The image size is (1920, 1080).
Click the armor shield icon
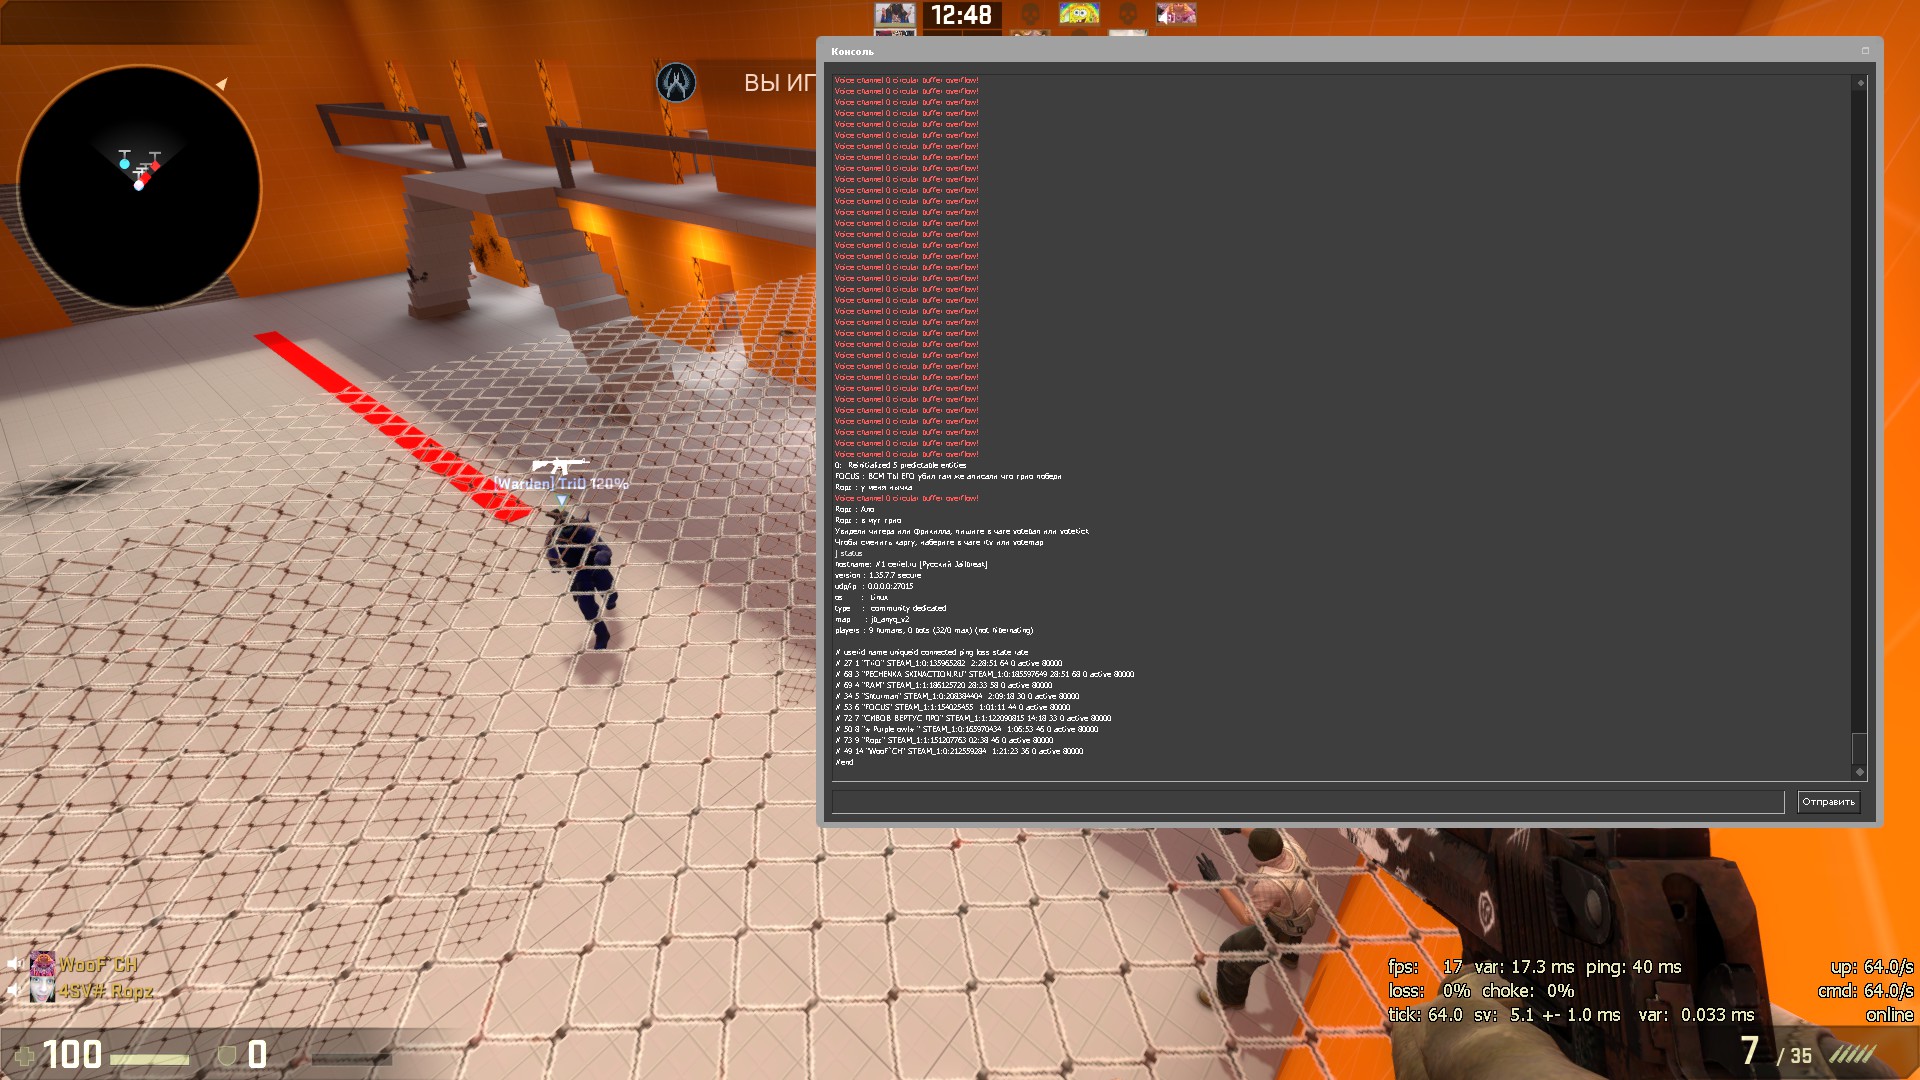click(x=227, y=1056)
